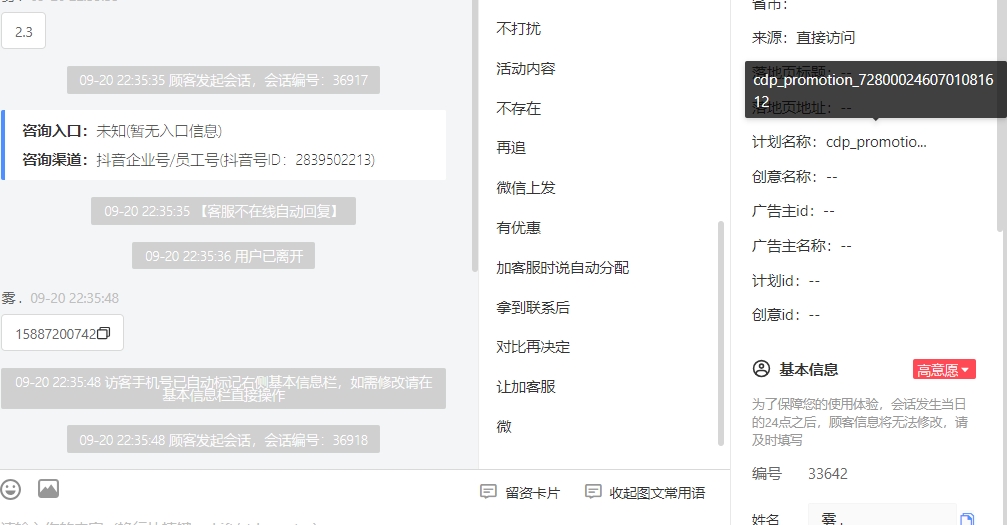This screenshot has height=525, width=1007.
Task: Select quick phrase 不打扰
Action: tap(519, 29)
